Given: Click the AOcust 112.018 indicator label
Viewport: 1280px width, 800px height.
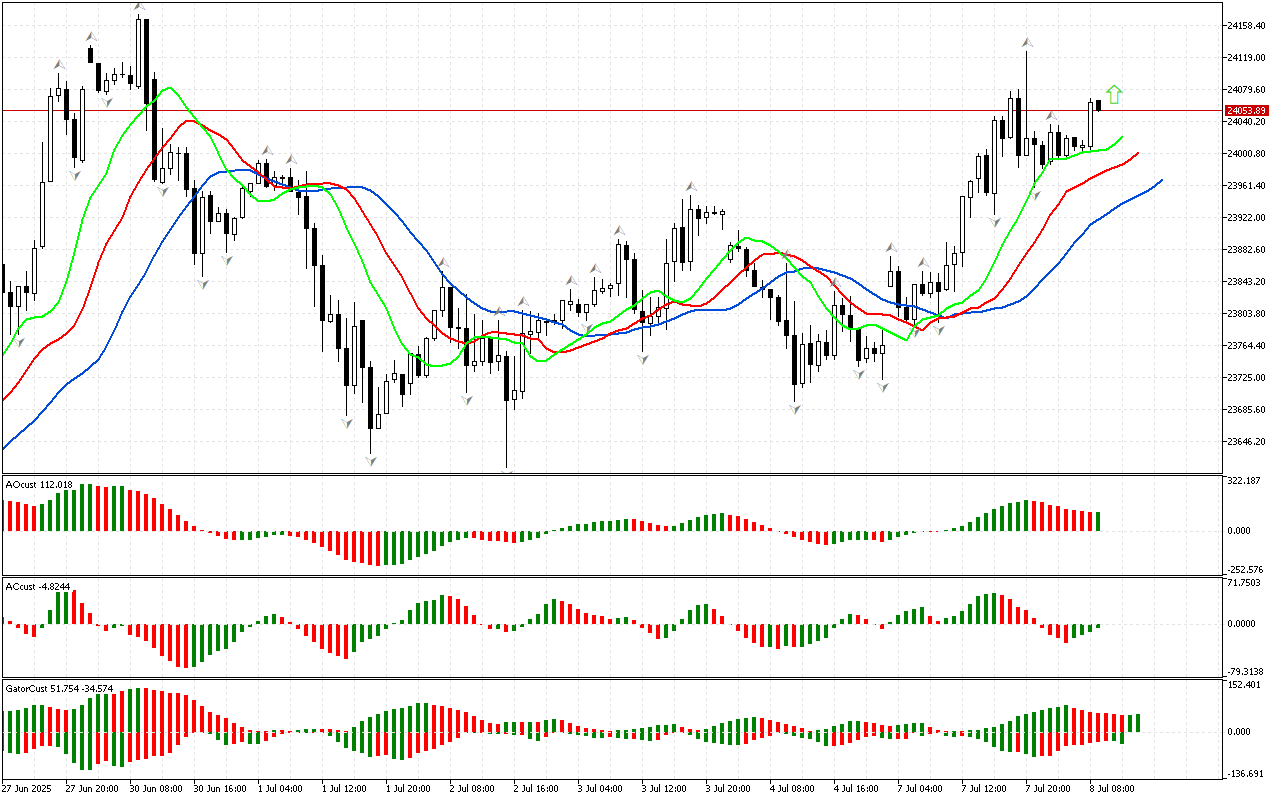Looking at the screenshot, I should click(40, 485).
